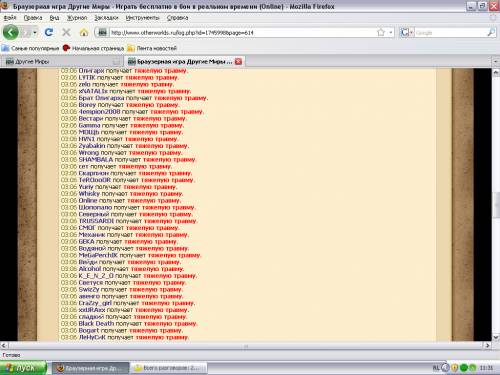Click the Stop loading X icon
This screenshot has height=375, width=500.
click(66, 32)
